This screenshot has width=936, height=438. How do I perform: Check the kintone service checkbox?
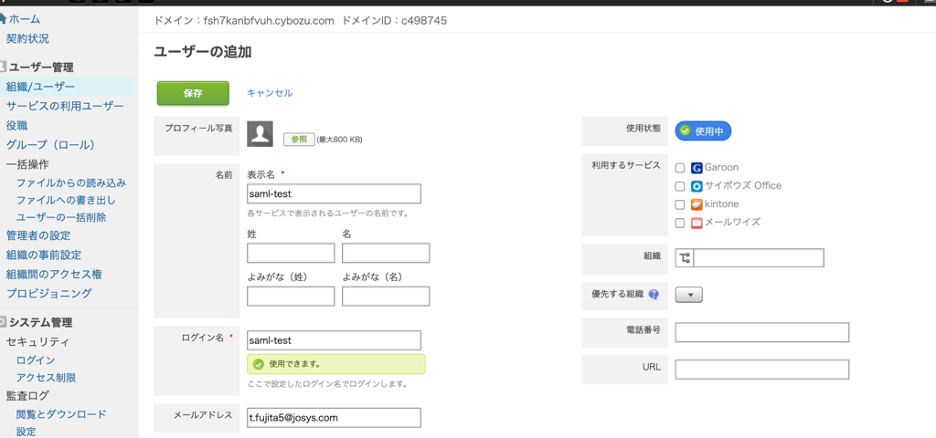pos(680,205)
